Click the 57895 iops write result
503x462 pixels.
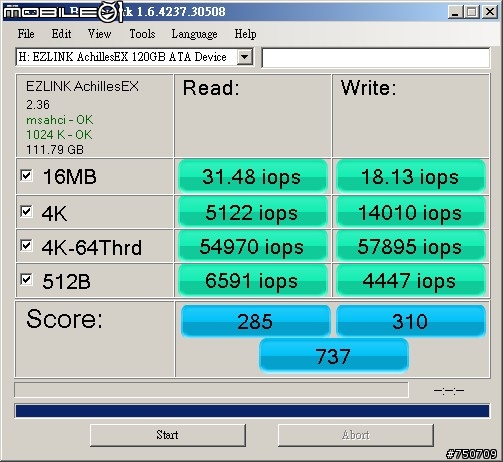click(x=411, y=246)
